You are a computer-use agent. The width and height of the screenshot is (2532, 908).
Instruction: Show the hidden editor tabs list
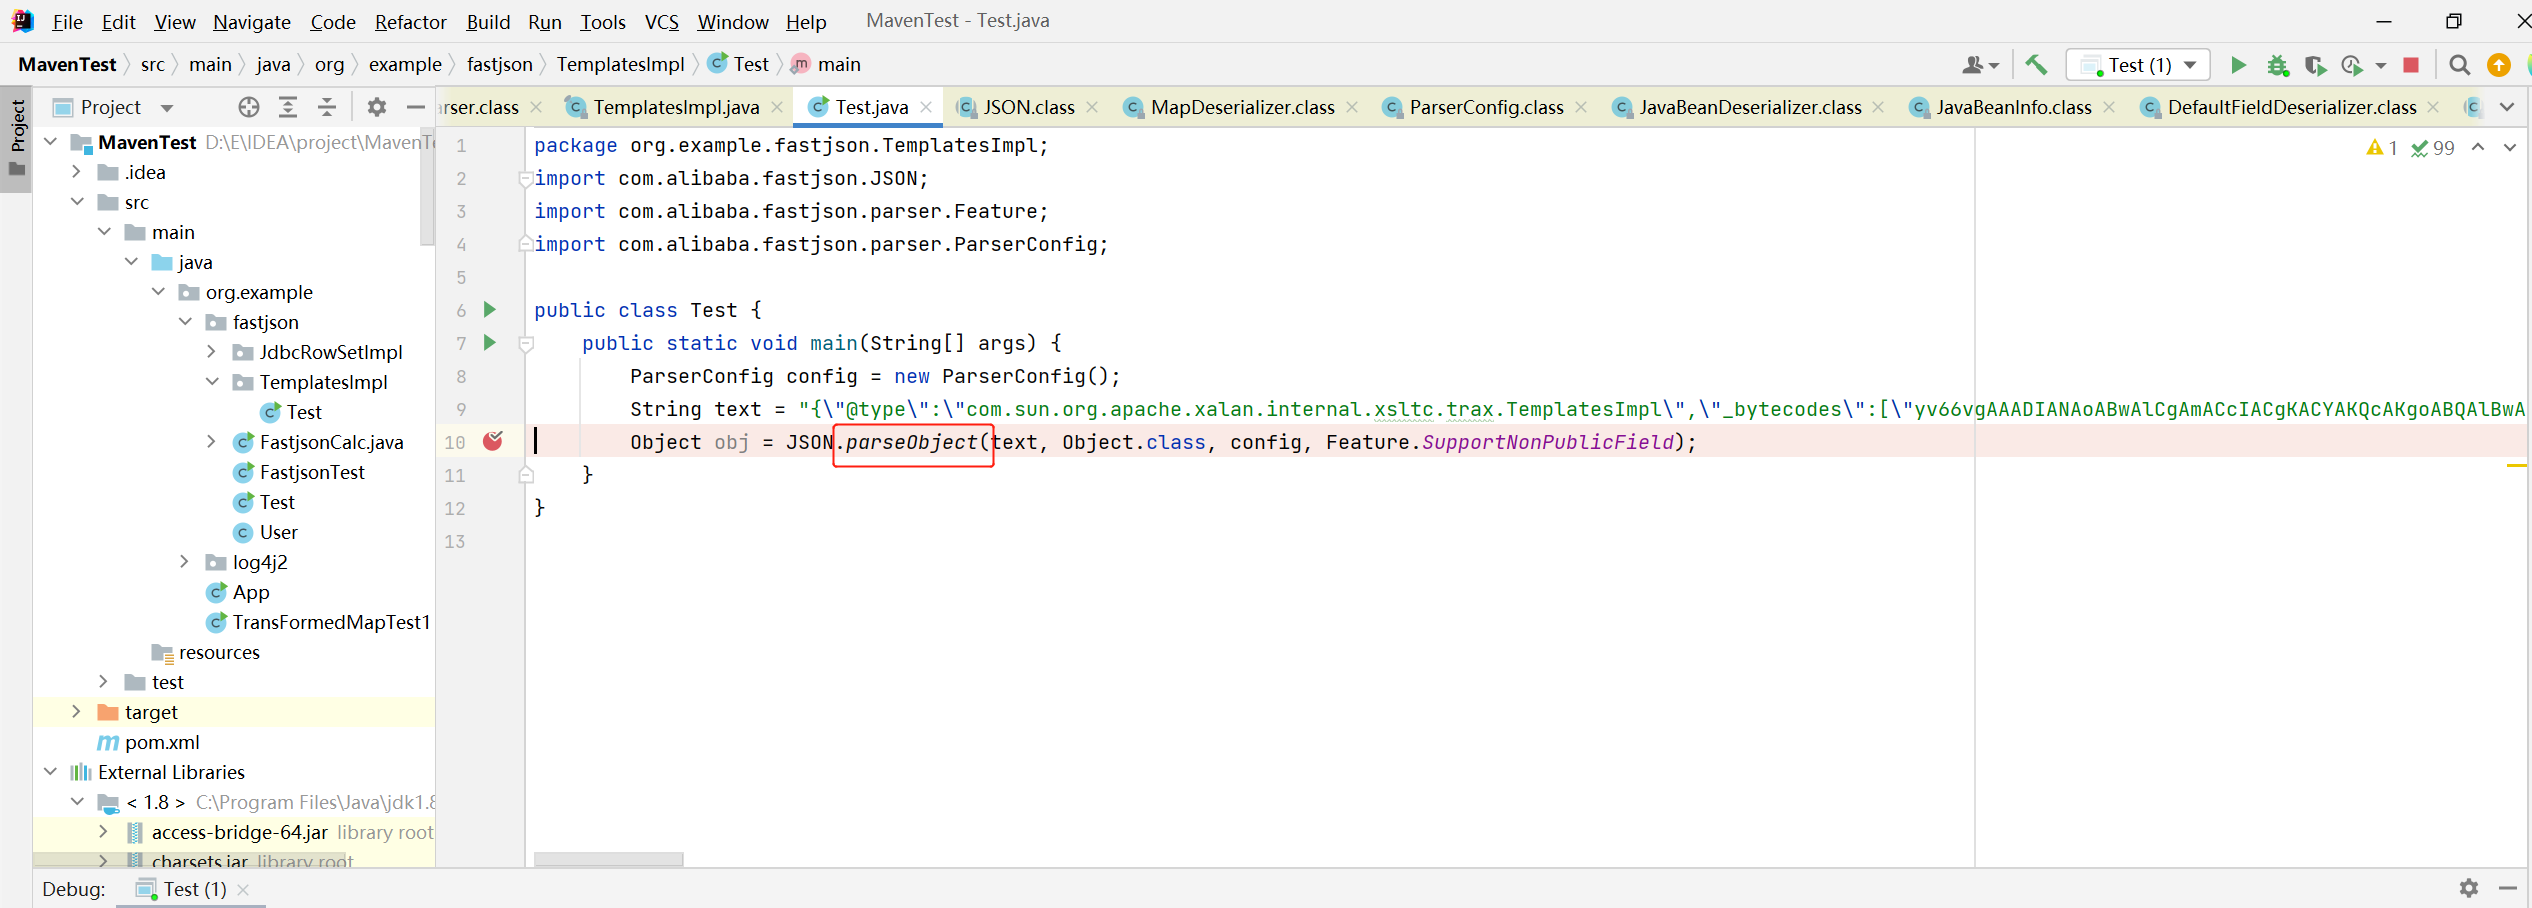(x=2507, y=107)
